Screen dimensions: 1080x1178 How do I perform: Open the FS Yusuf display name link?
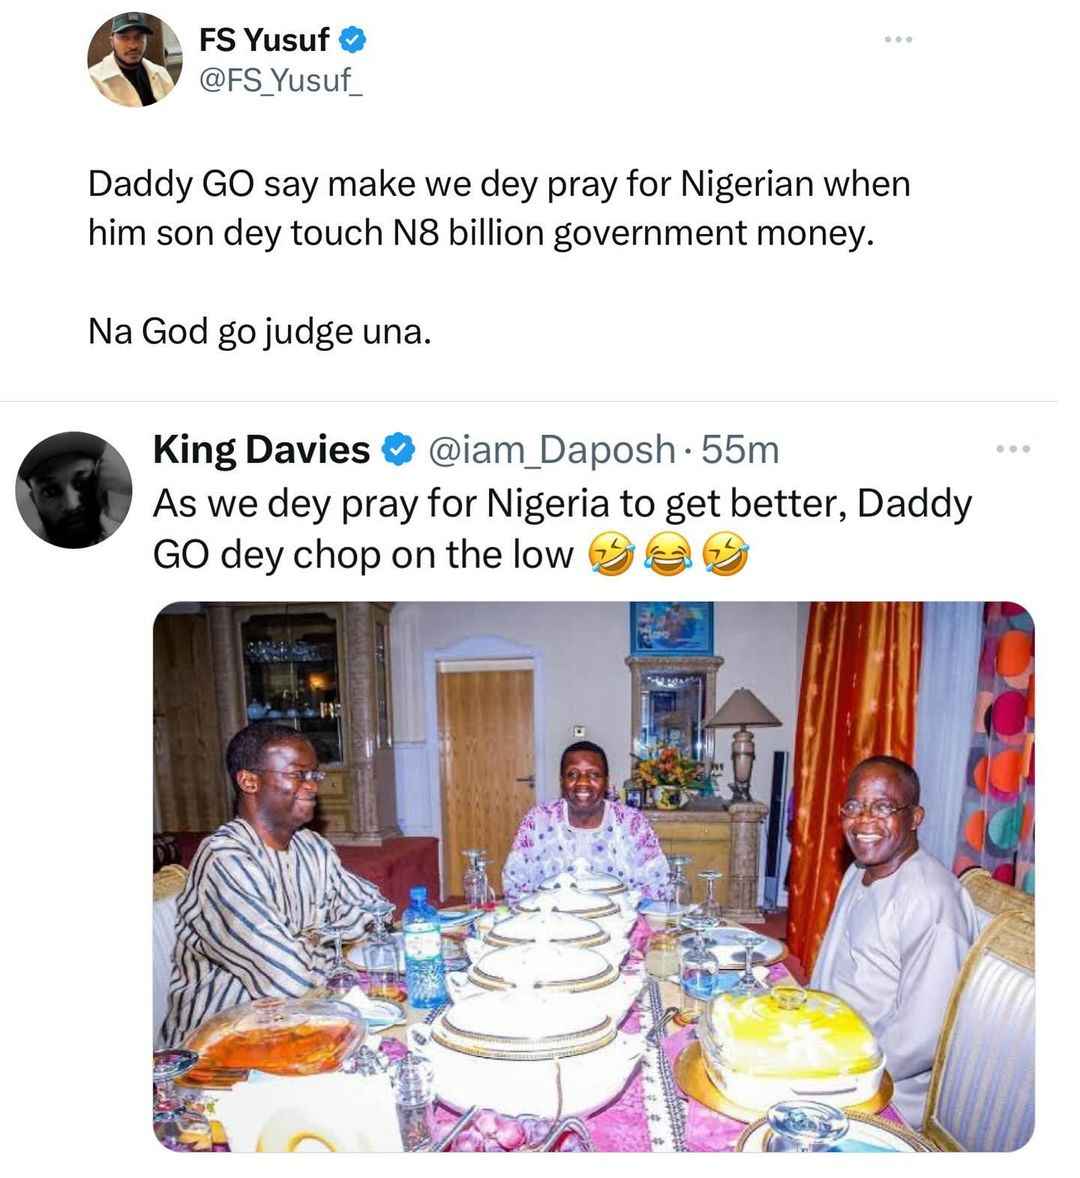coord(264,39)
